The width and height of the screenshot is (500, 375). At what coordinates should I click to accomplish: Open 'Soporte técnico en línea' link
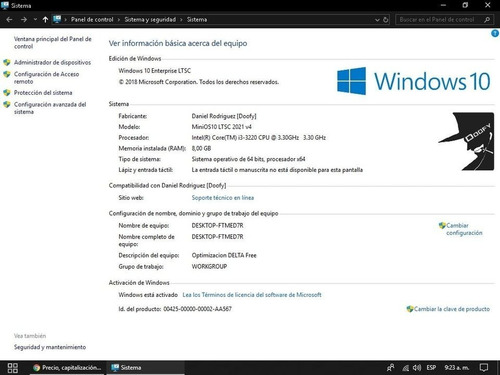(223, 198)
